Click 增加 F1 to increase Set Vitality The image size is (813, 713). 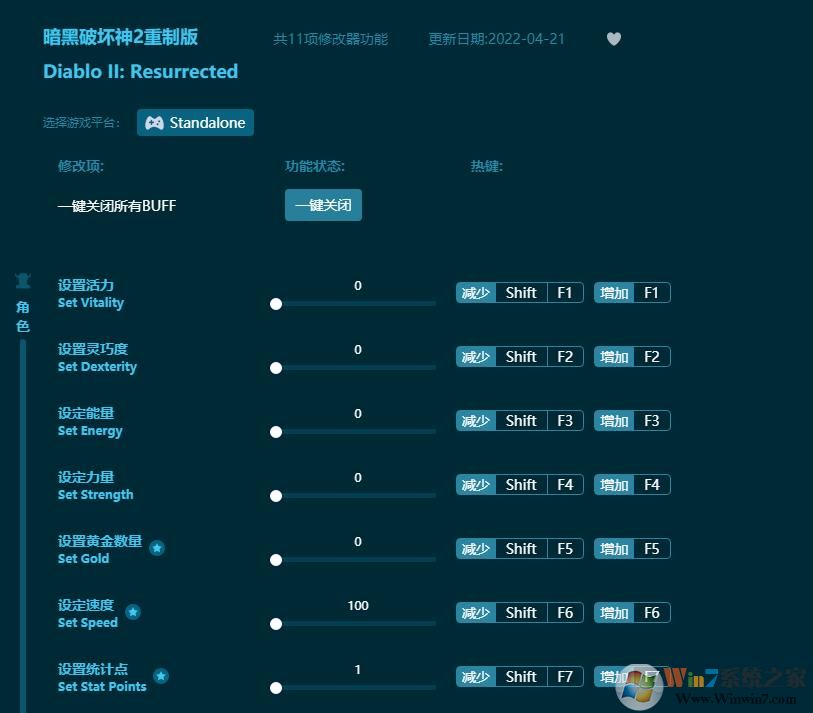(x=632, y=292)
